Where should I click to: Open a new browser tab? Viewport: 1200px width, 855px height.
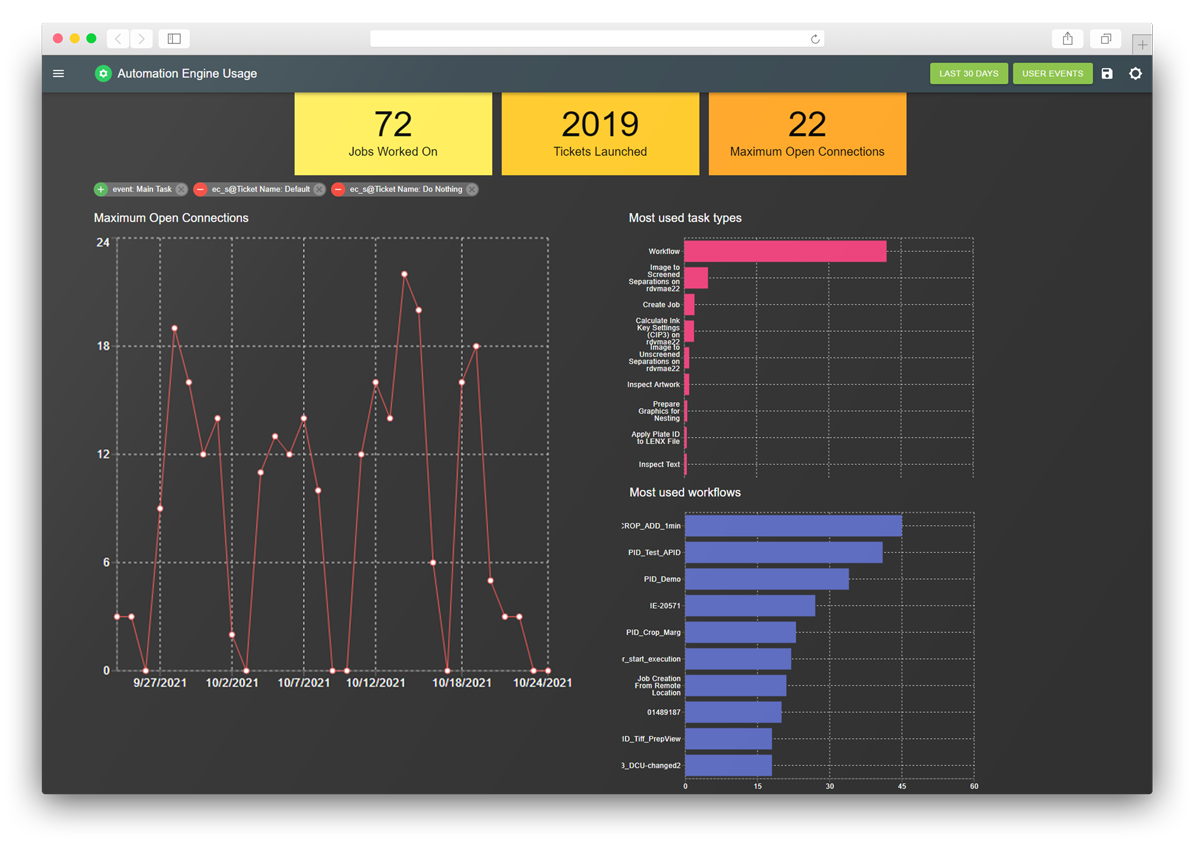1142,45
